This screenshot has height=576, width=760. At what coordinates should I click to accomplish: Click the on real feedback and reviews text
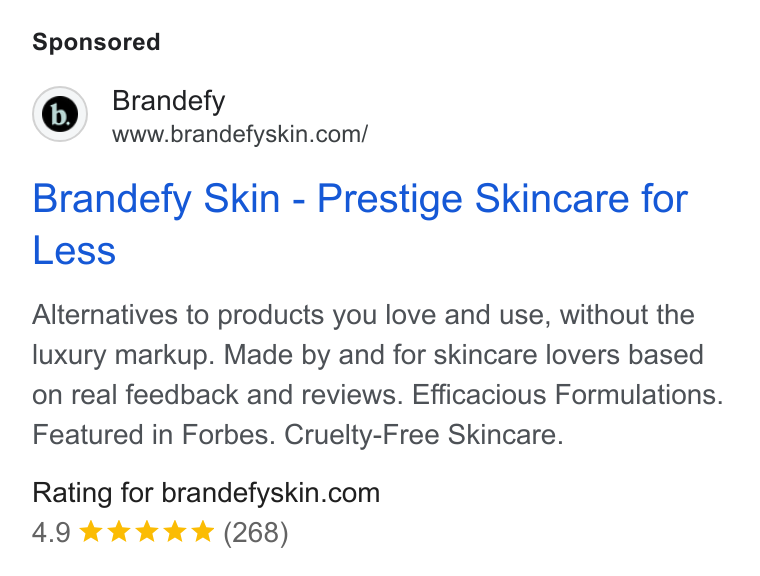click(218, 395)
